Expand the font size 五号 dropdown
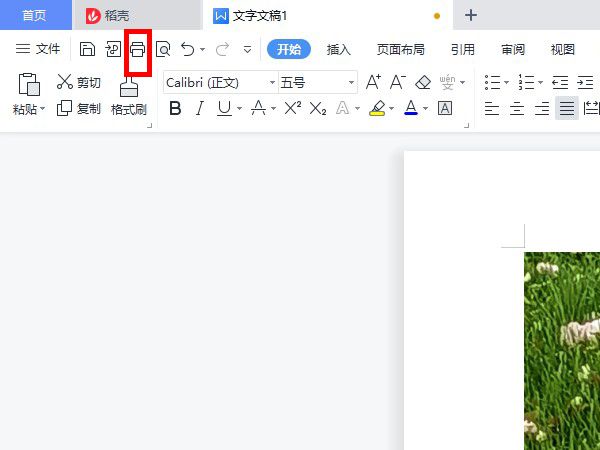Viewport: 600px width, 450px height. point(351,82)
